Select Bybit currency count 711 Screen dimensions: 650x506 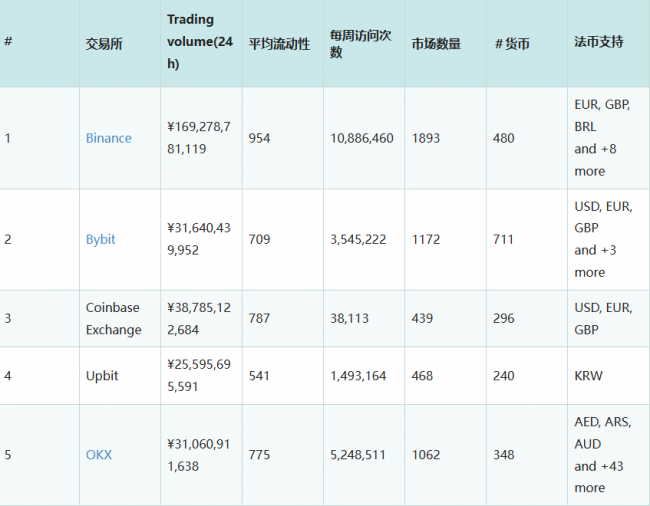point(503,239)
